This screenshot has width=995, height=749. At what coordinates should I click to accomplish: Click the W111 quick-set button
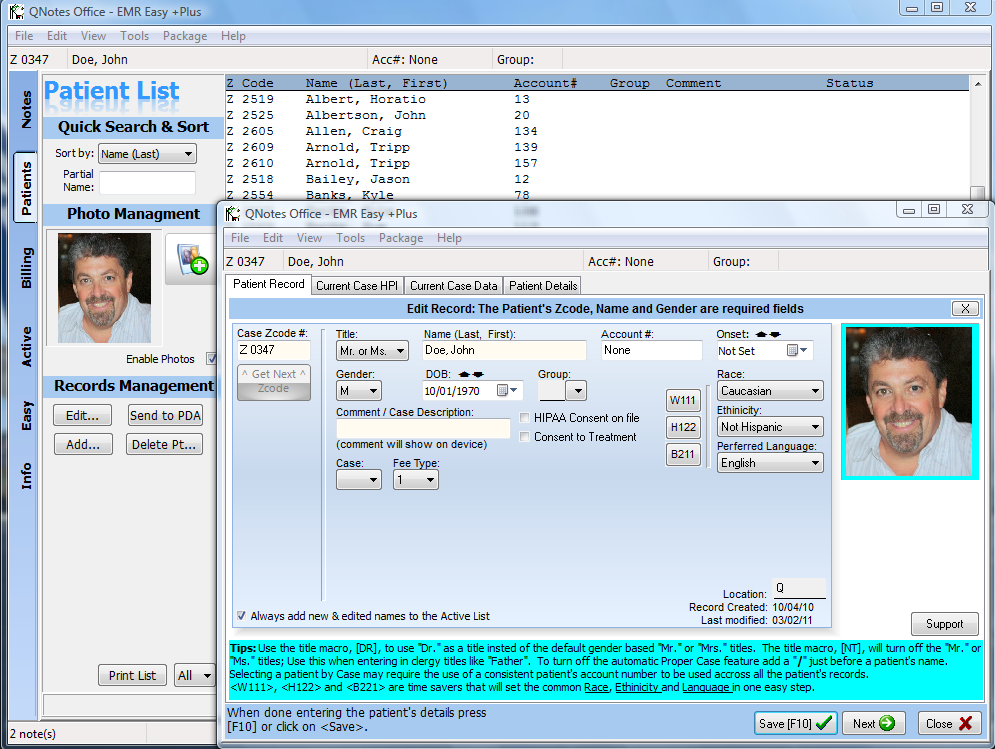pyautogui.click(x=683, y=401)
